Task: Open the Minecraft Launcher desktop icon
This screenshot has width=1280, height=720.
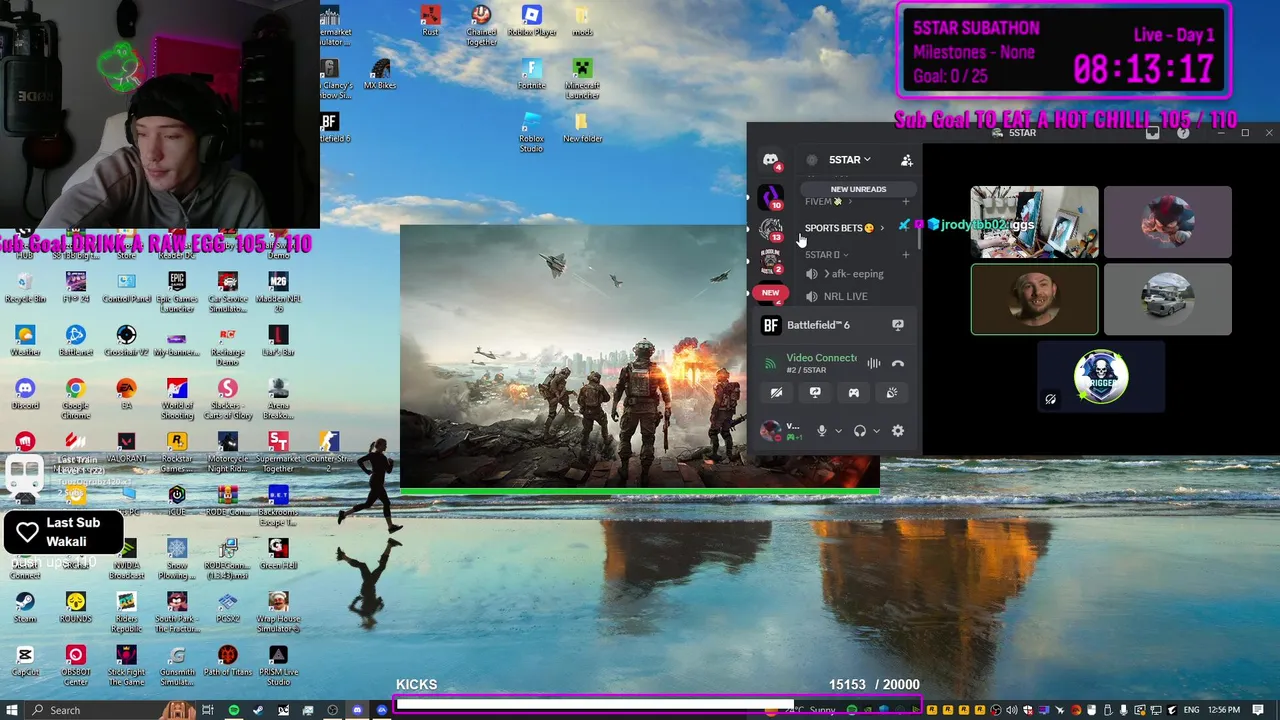Action: click(x=583, y=78)
